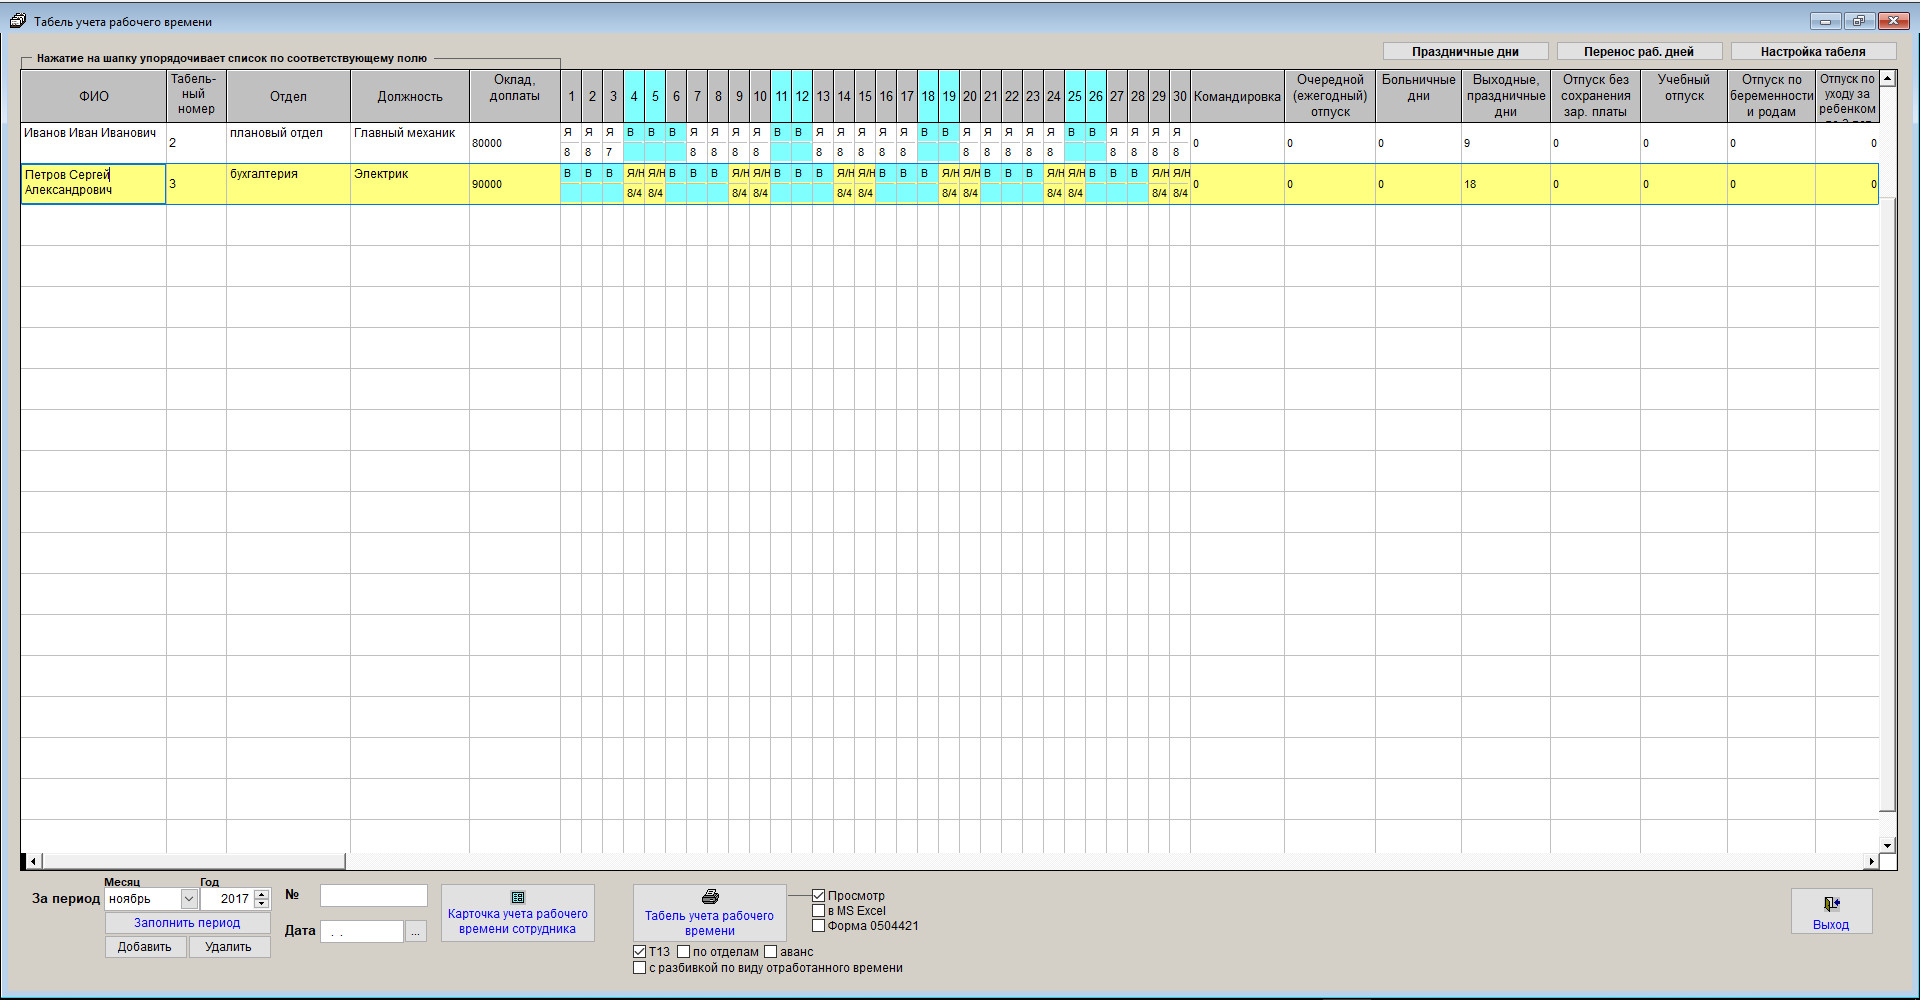Click the Командировка column header
Viewport: 1920px width, 1000px height.
coord(1237,96)
